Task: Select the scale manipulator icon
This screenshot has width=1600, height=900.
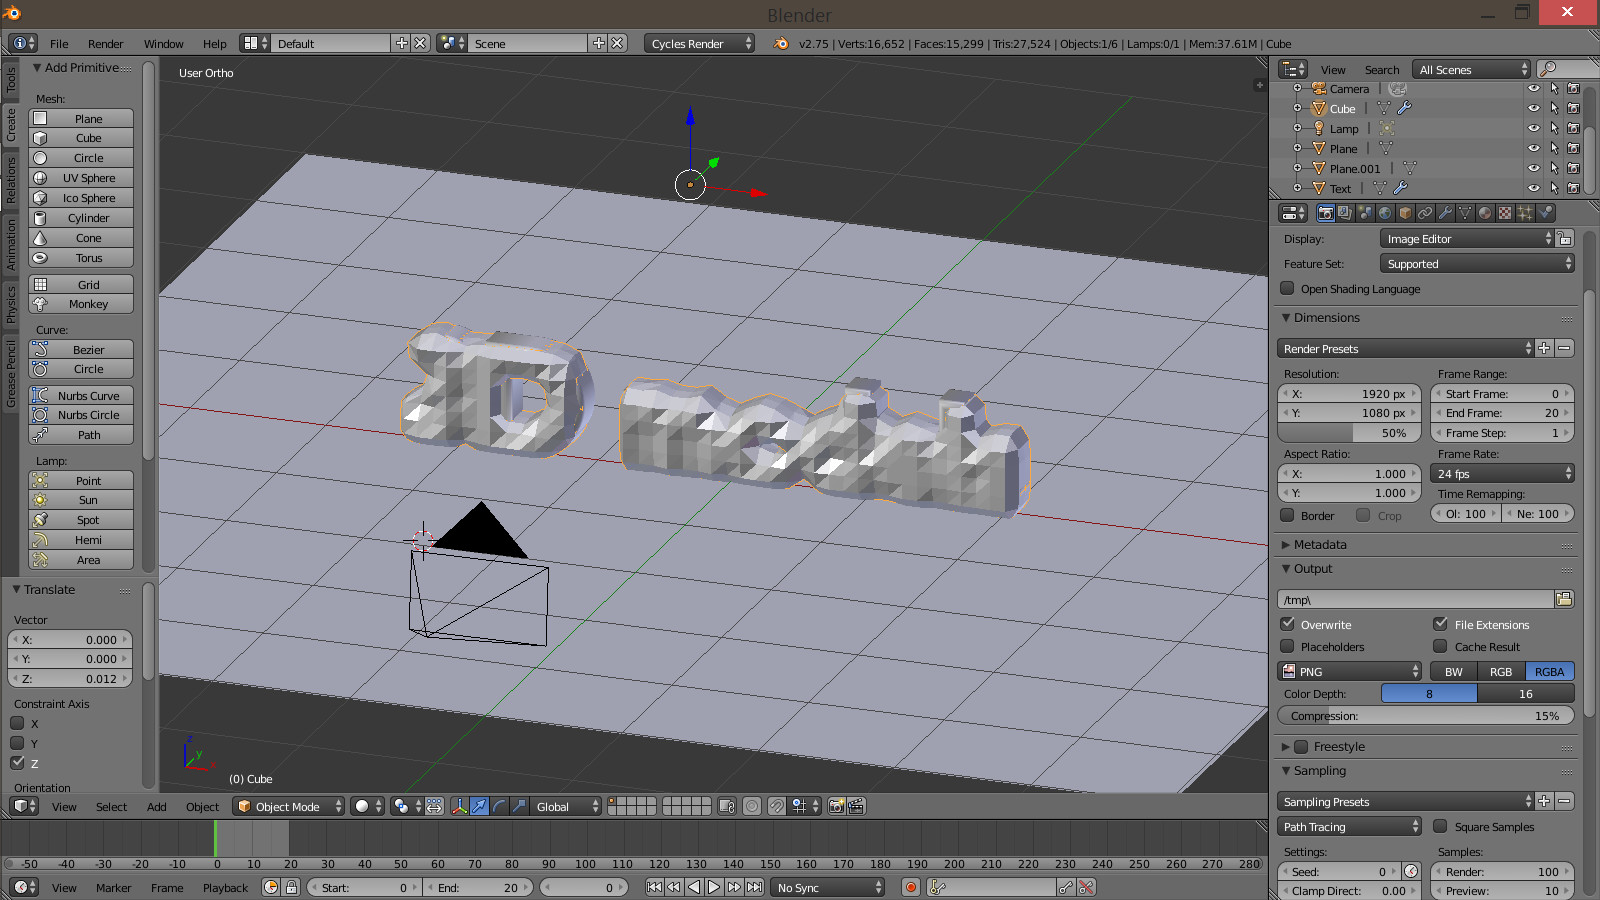Action: point(519,806)
